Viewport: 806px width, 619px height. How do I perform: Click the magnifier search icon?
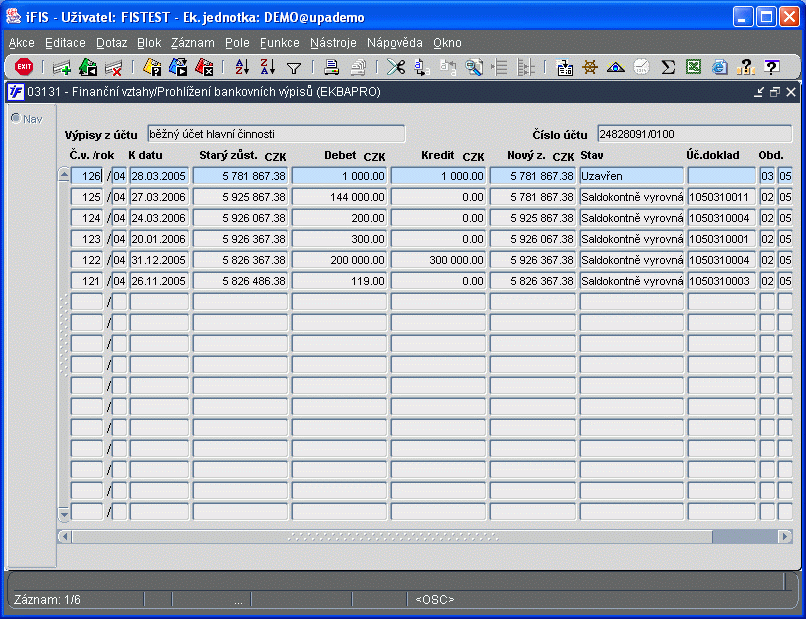pos(473,67)
